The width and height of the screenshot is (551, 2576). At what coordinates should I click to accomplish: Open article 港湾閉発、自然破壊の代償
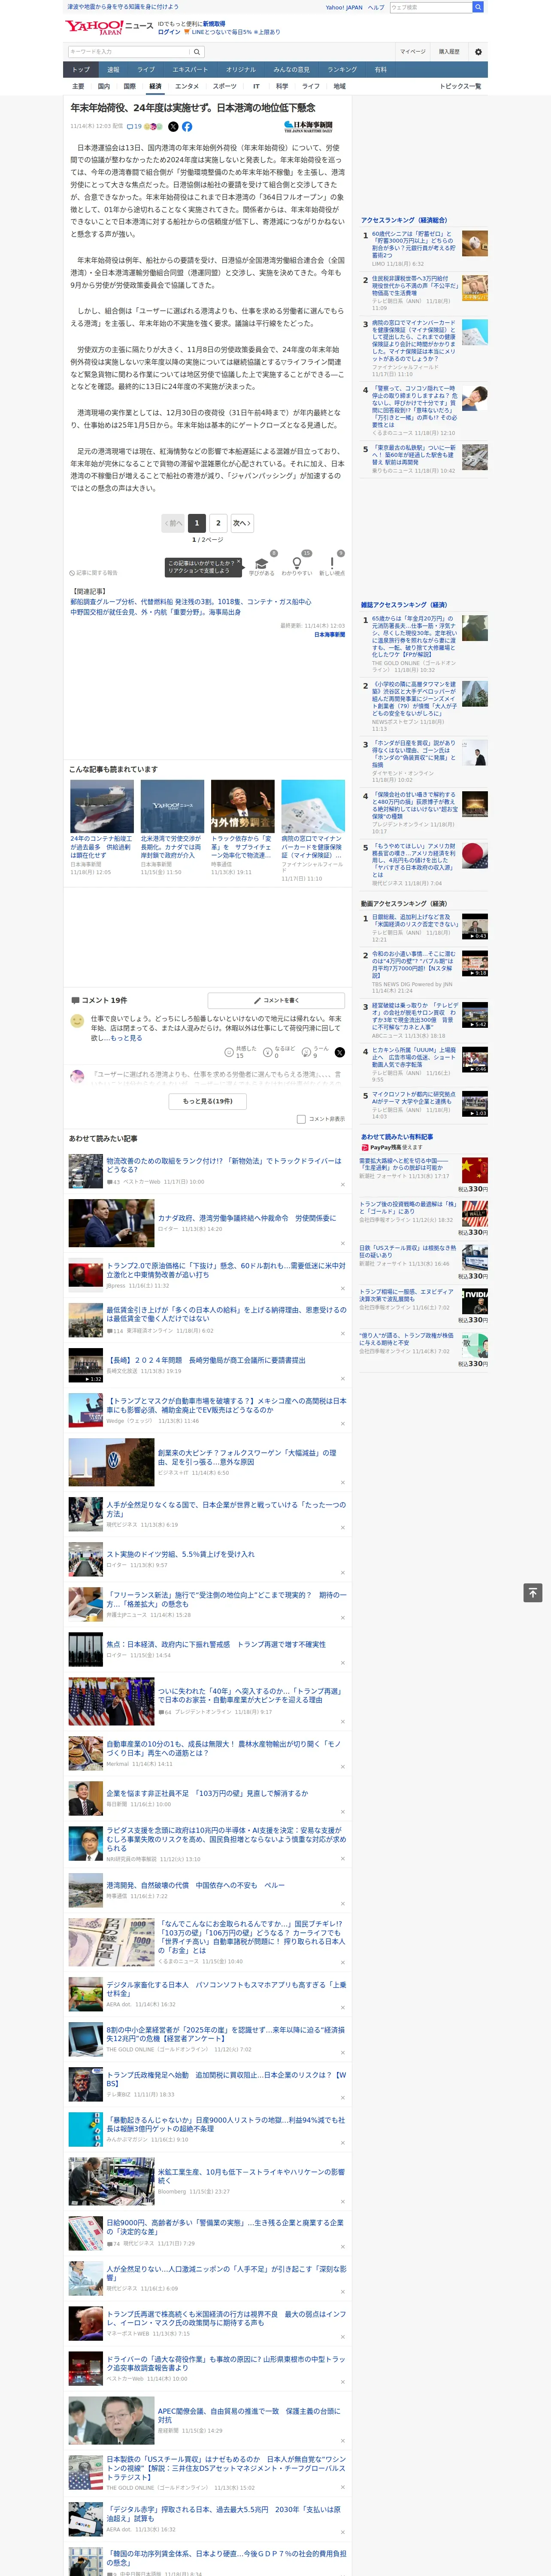point(196,1885)
